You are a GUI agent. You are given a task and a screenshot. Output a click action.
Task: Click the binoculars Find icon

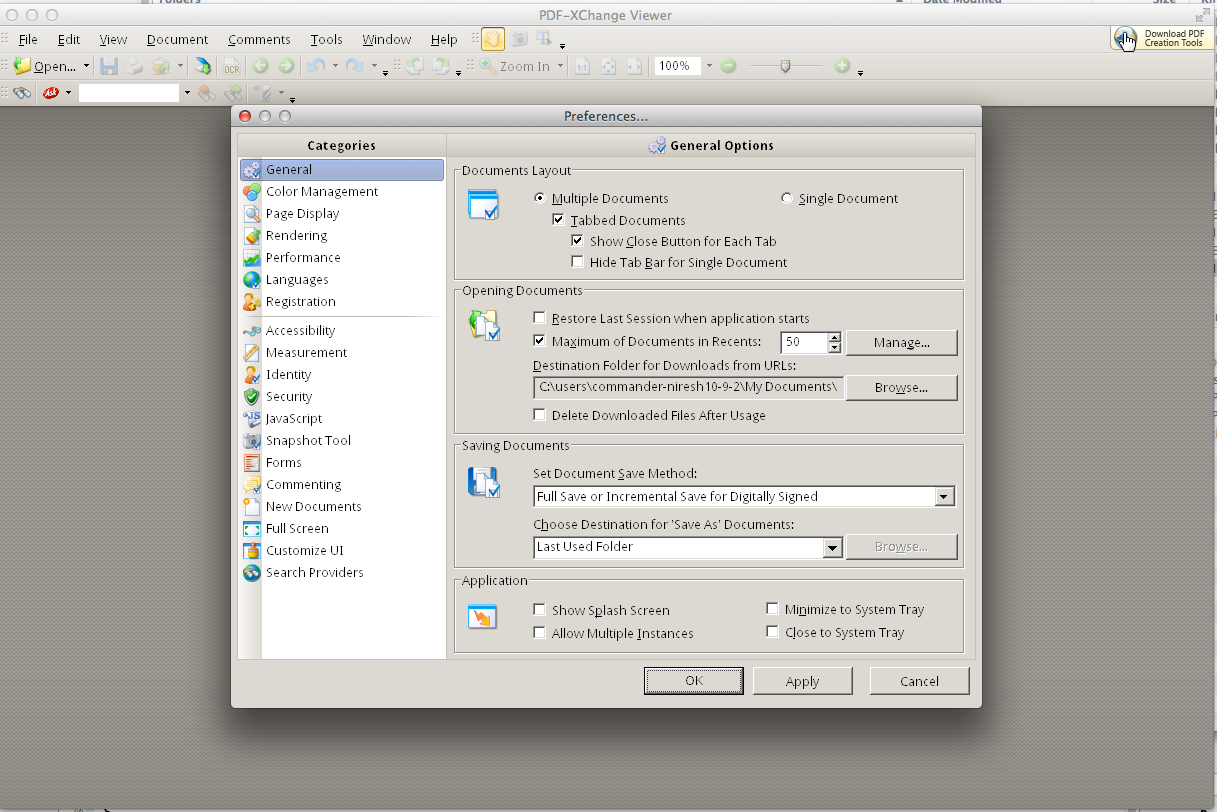coord(22,93)
